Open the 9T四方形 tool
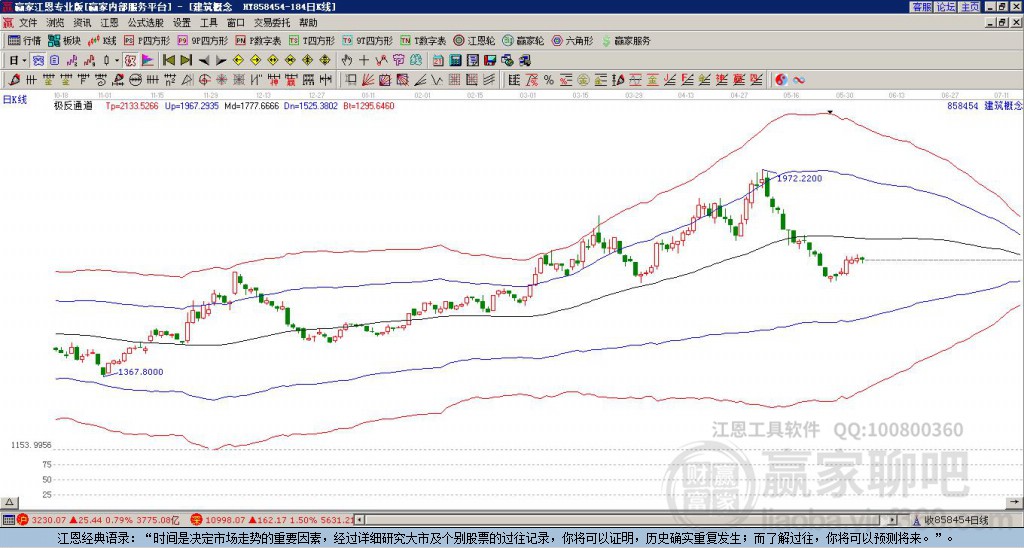This screenshot has height=548, width=1024. (367, 40)
